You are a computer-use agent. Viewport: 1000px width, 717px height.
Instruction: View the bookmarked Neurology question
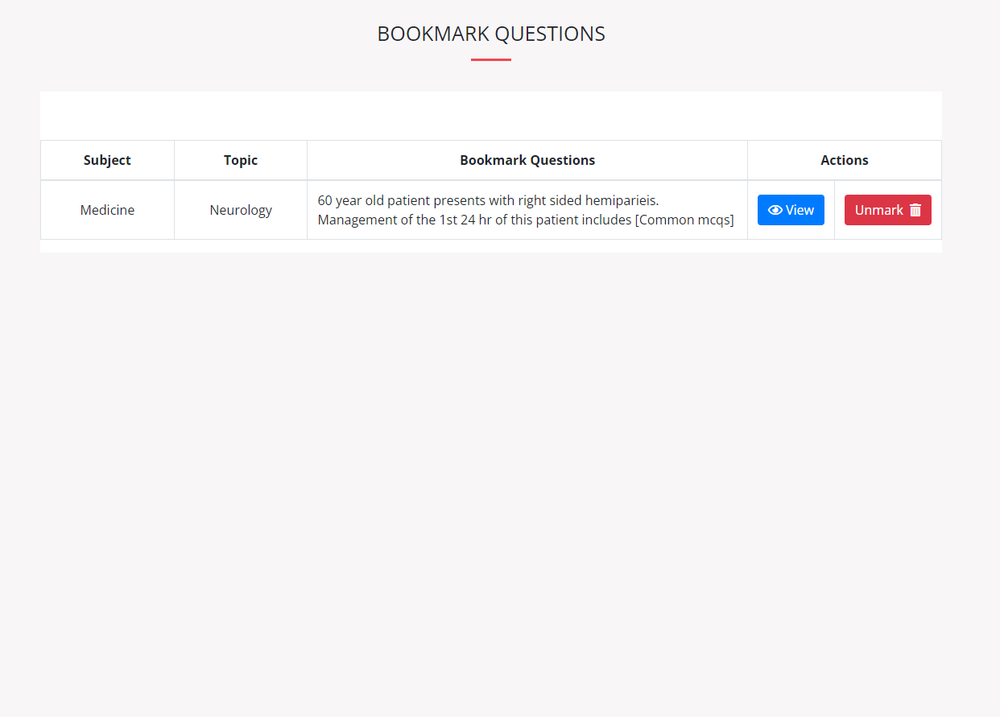pos(790,210)
